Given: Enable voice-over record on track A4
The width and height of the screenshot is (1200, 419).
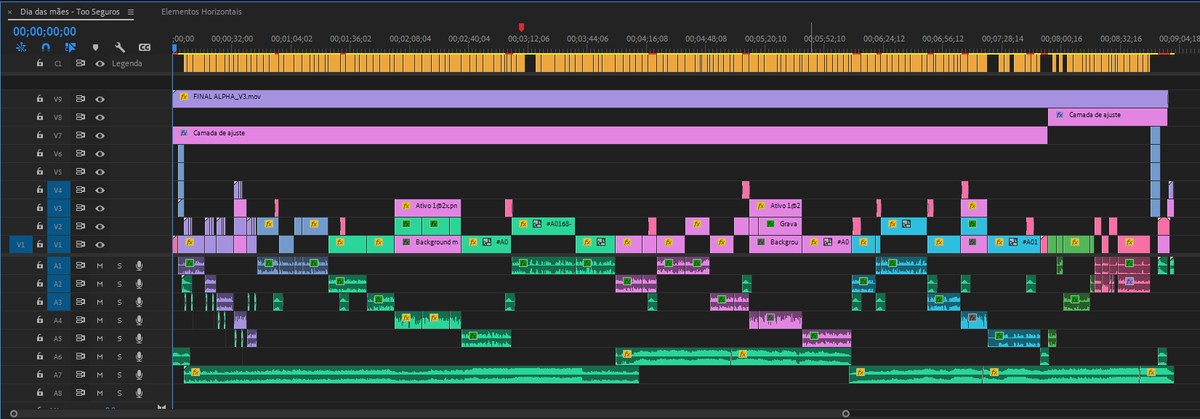Looking at the screenshot, I should [x=139, y=321].
